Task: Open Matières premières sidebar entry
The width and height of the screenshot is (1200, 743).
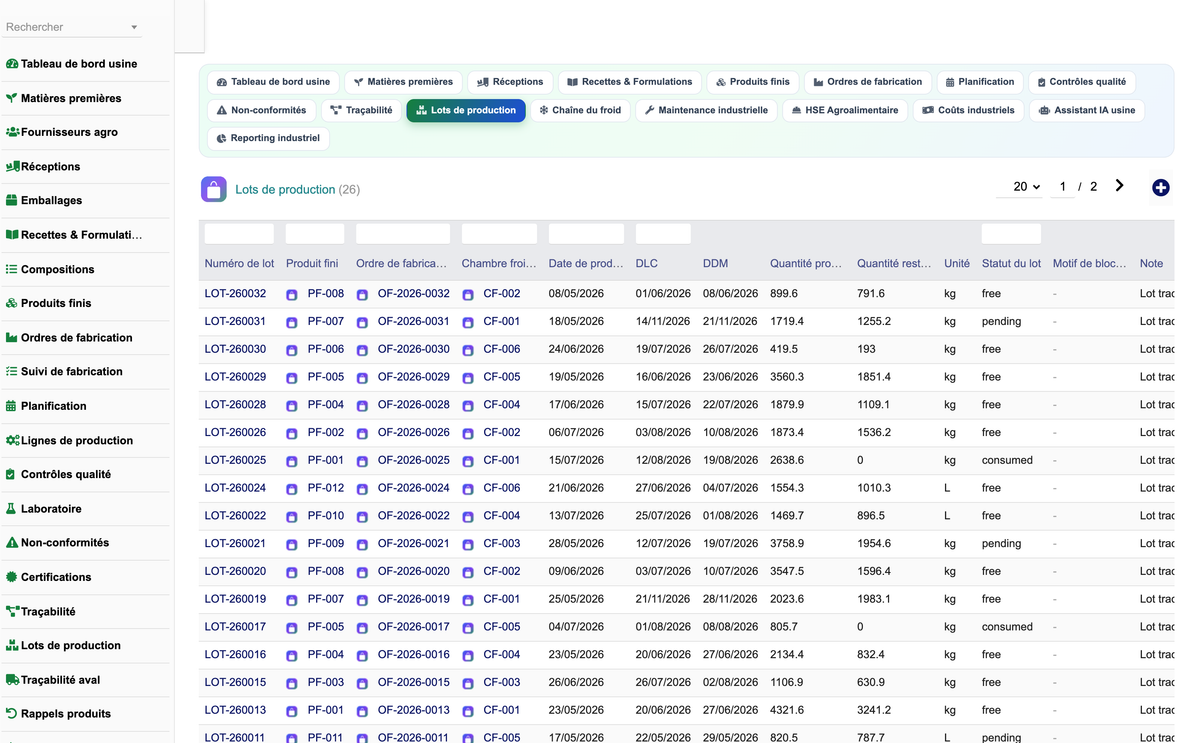Action: [63, 98]
